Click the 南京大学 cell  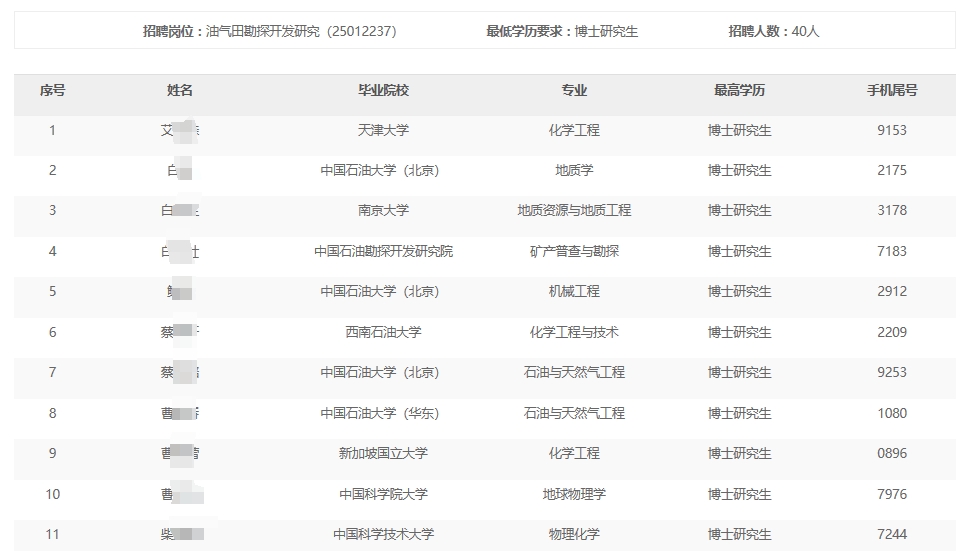383,210
